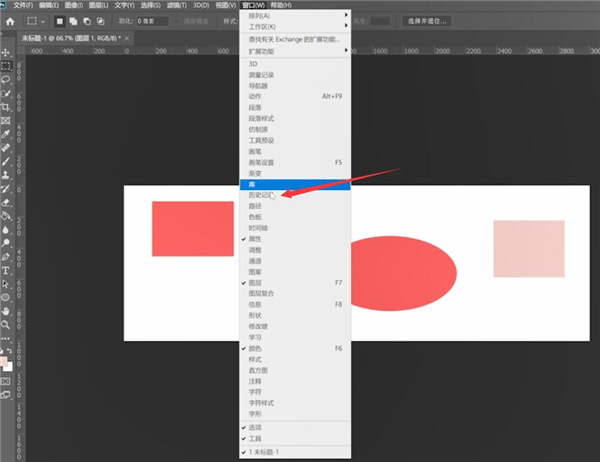This screenshot has height=462, width=600.
Task: Choose the Add to Selection mode icon
Action: pyautogui.click(x=73, y=21)
